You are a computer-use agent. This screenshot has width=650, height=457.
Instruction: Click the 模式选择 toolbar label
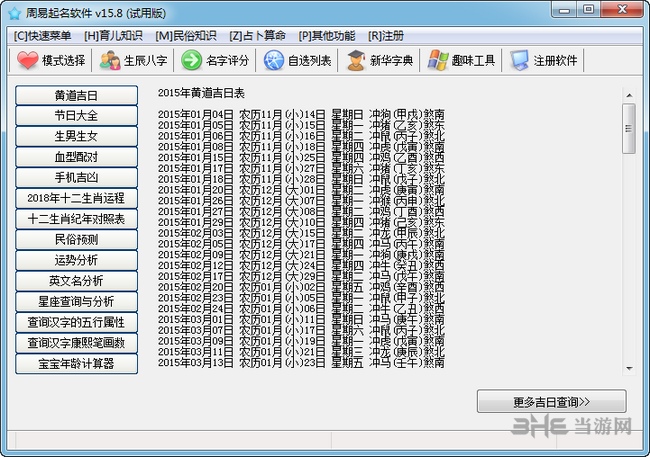(63, 61)
